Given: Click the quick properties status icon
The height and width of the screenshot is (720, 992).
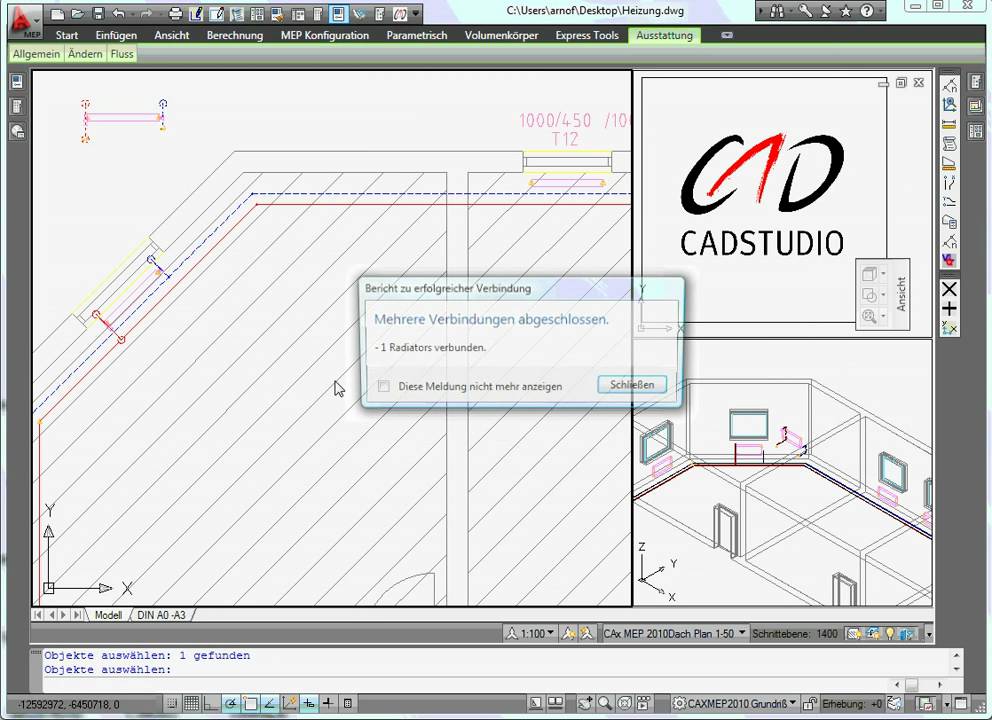Looking at the screenshot, I should coord(347,704).
